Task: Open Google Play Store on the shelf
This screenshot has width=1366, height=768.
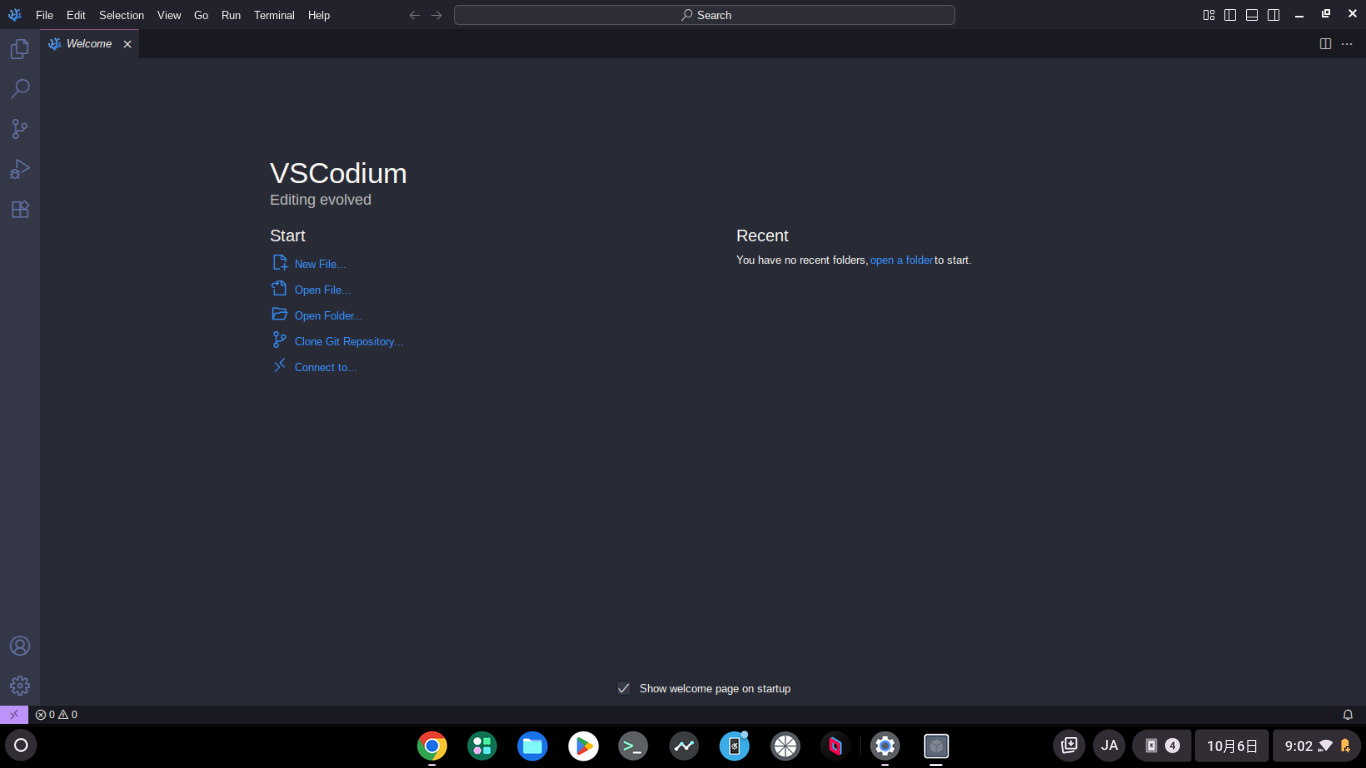Action: click(583, 746)
